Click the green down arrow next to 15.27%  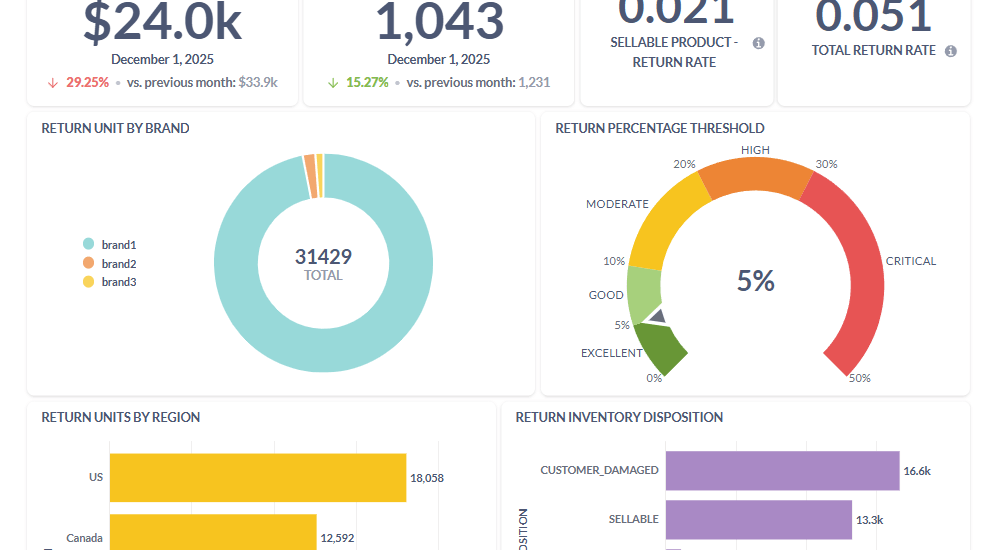(332, 83)
